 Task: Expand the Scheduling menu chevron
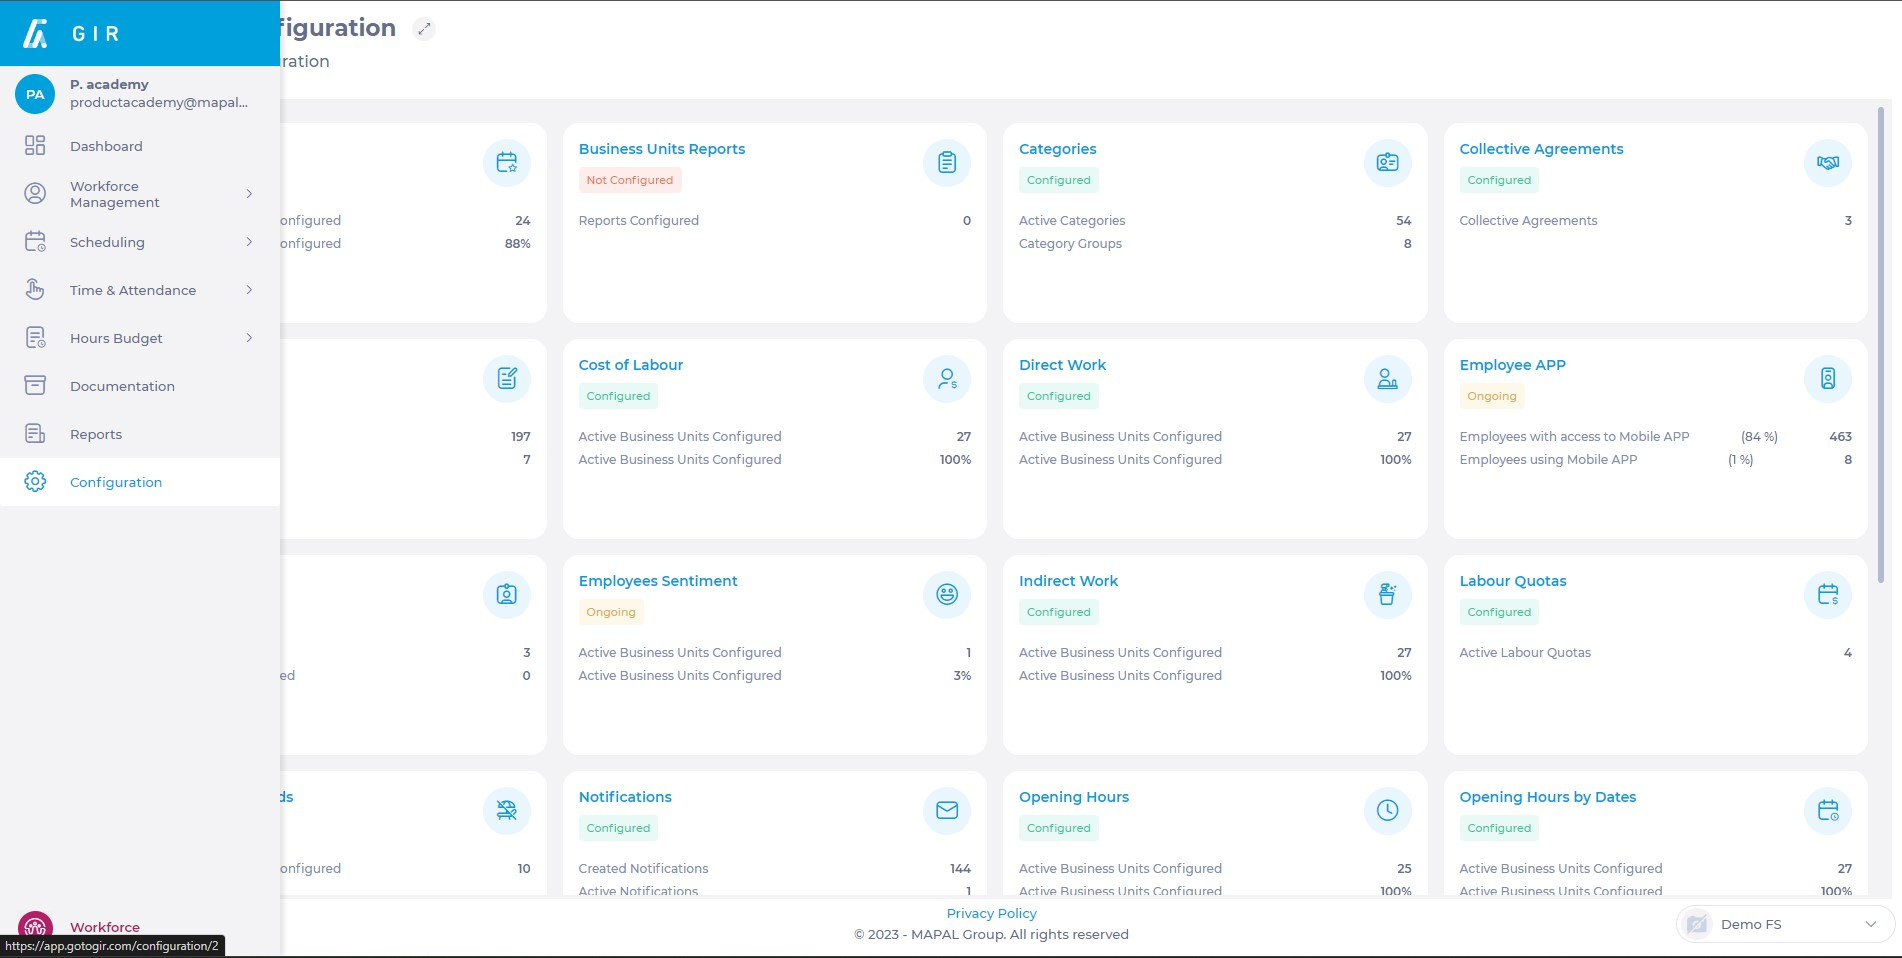point(249,242)
